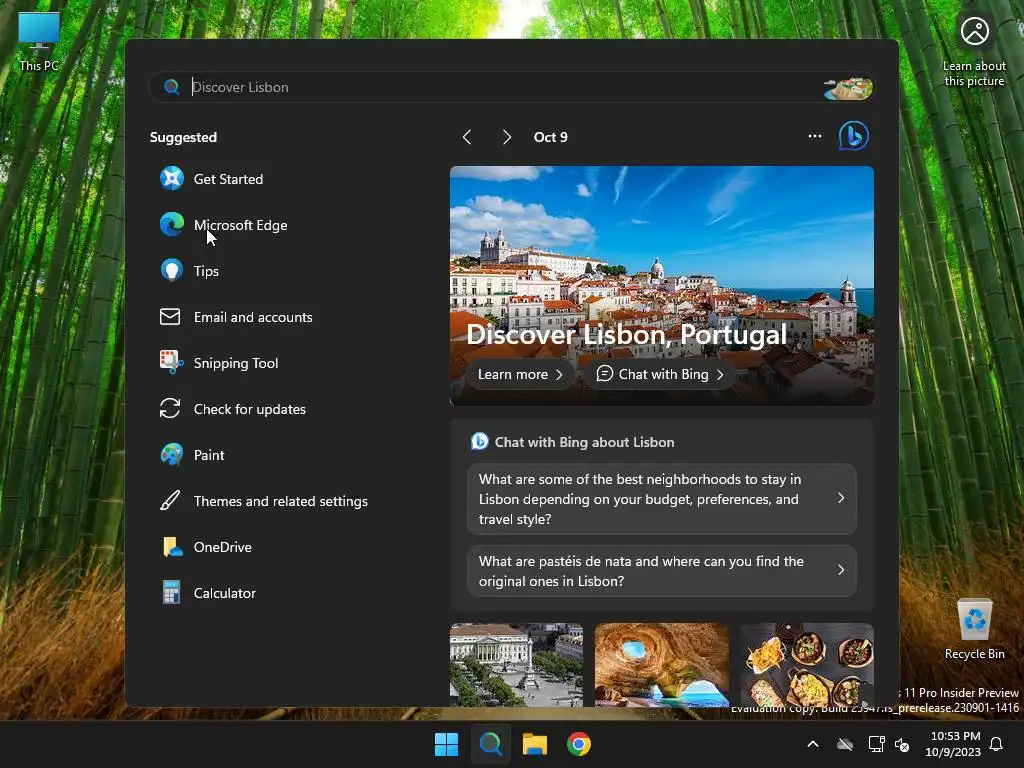1024x768 pixels.
Task: Go to the previous day's highlight
Action: [467, 137]
